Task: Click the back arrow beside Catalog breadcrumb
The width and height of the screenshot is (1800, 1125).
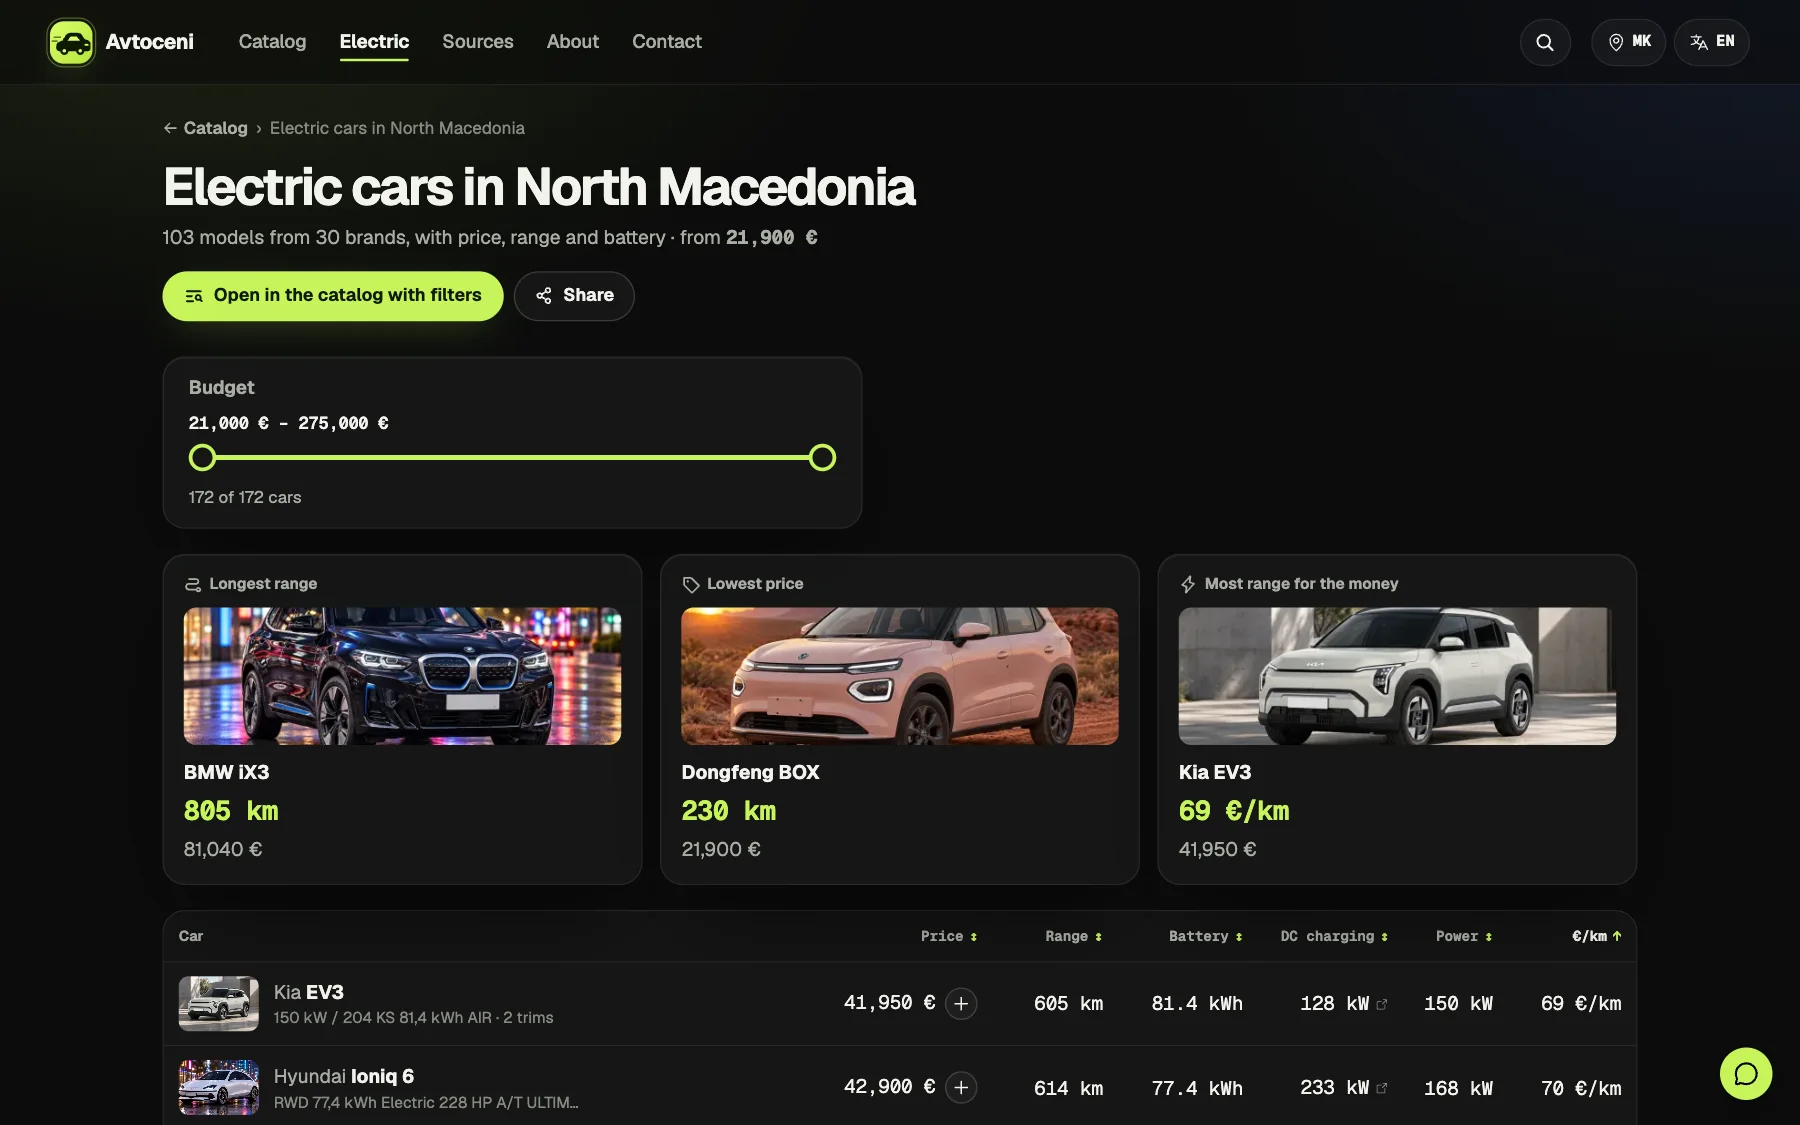Action: 170,128
